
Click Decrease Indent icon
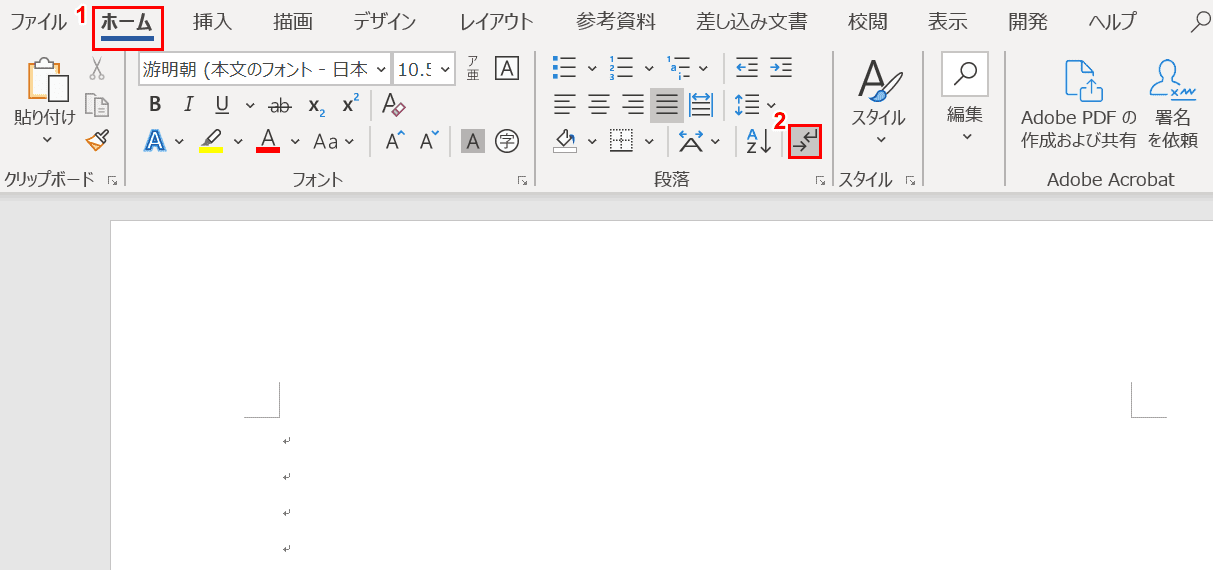tap(747, 68)
